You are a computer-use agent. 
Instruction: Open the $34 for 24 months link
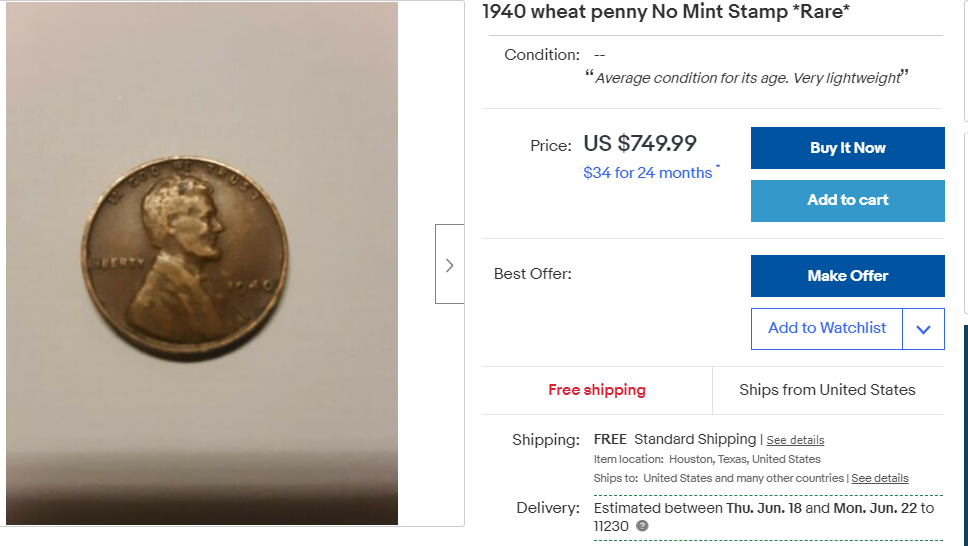tap(647, 173)
